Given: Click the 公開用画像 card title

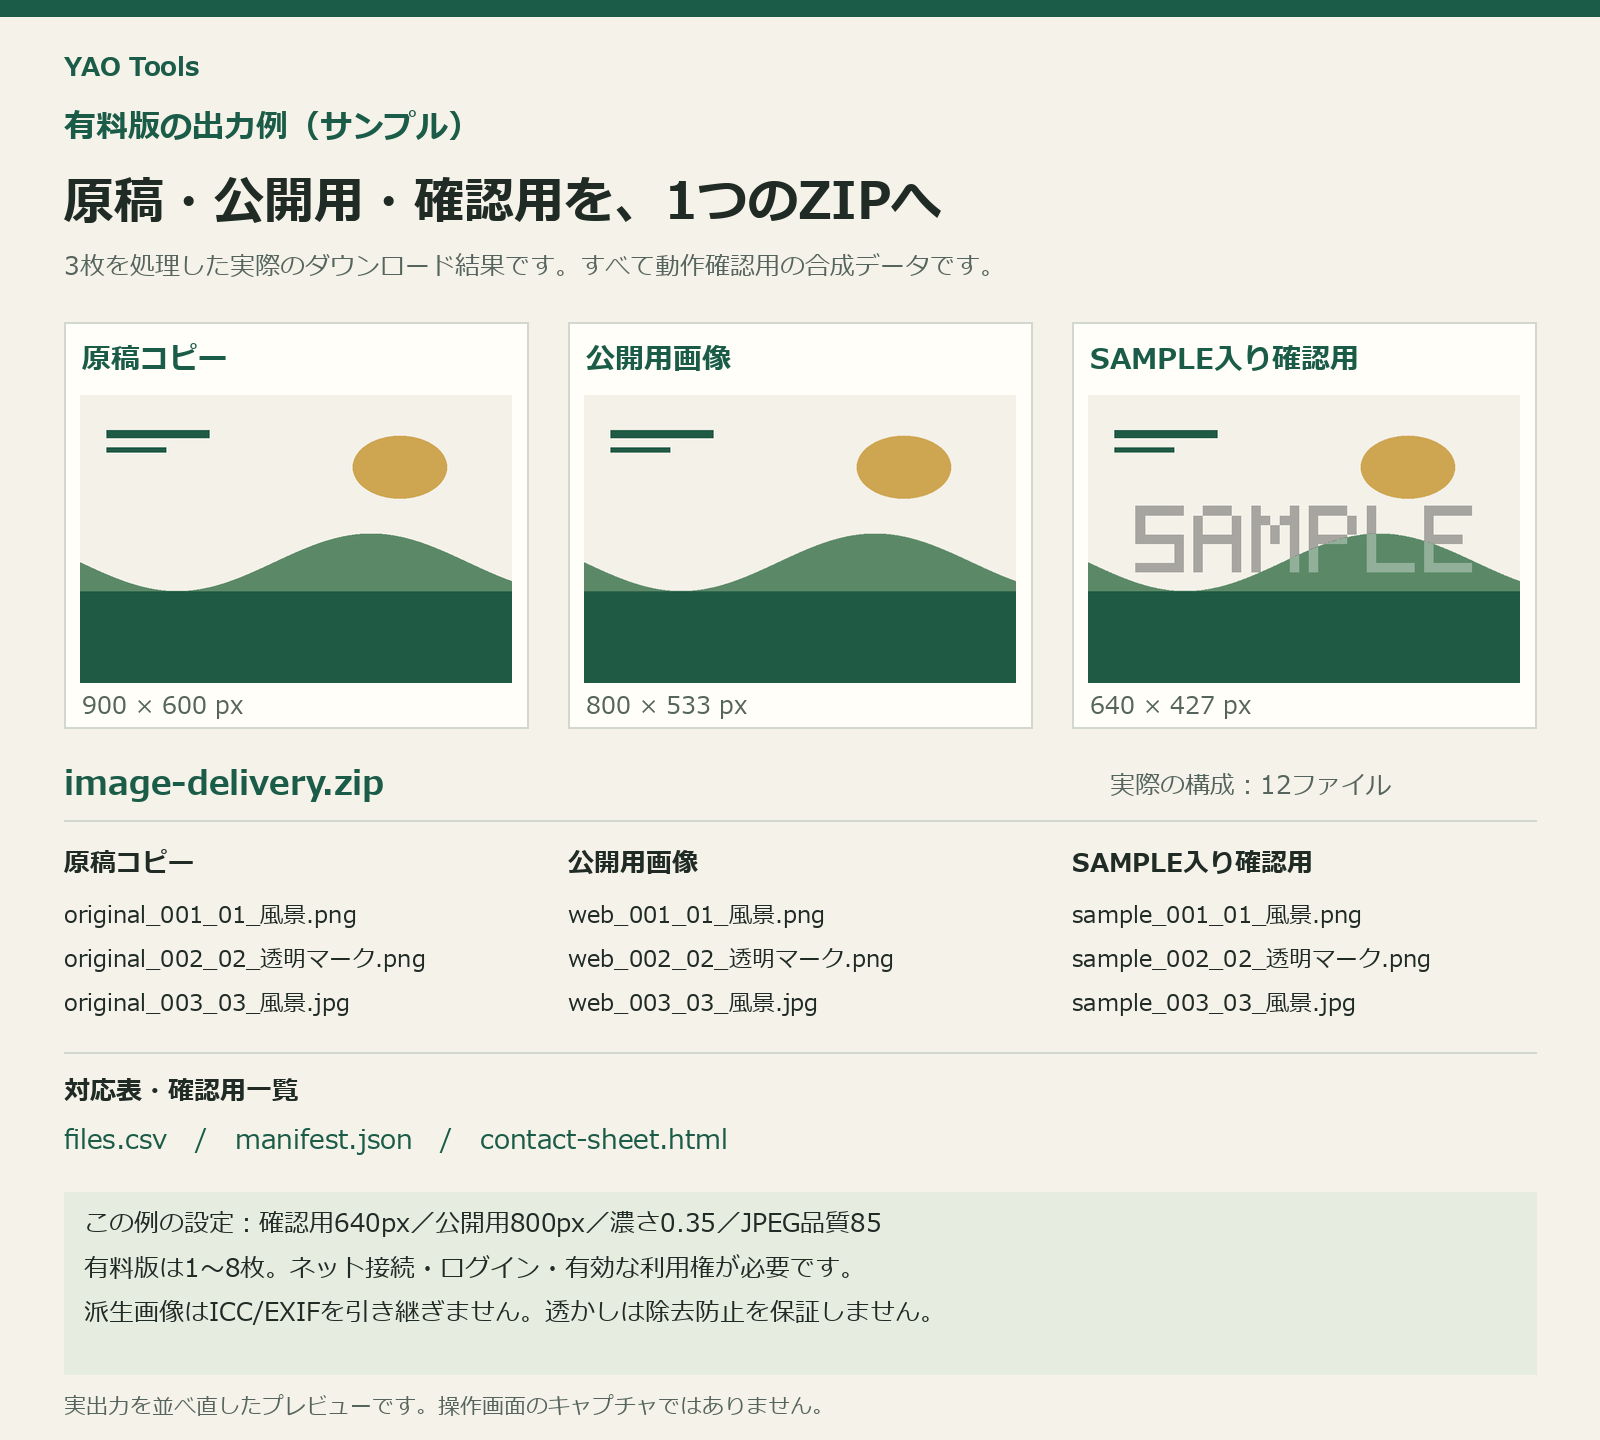Looking at the screenshot, I should (658, 358).
